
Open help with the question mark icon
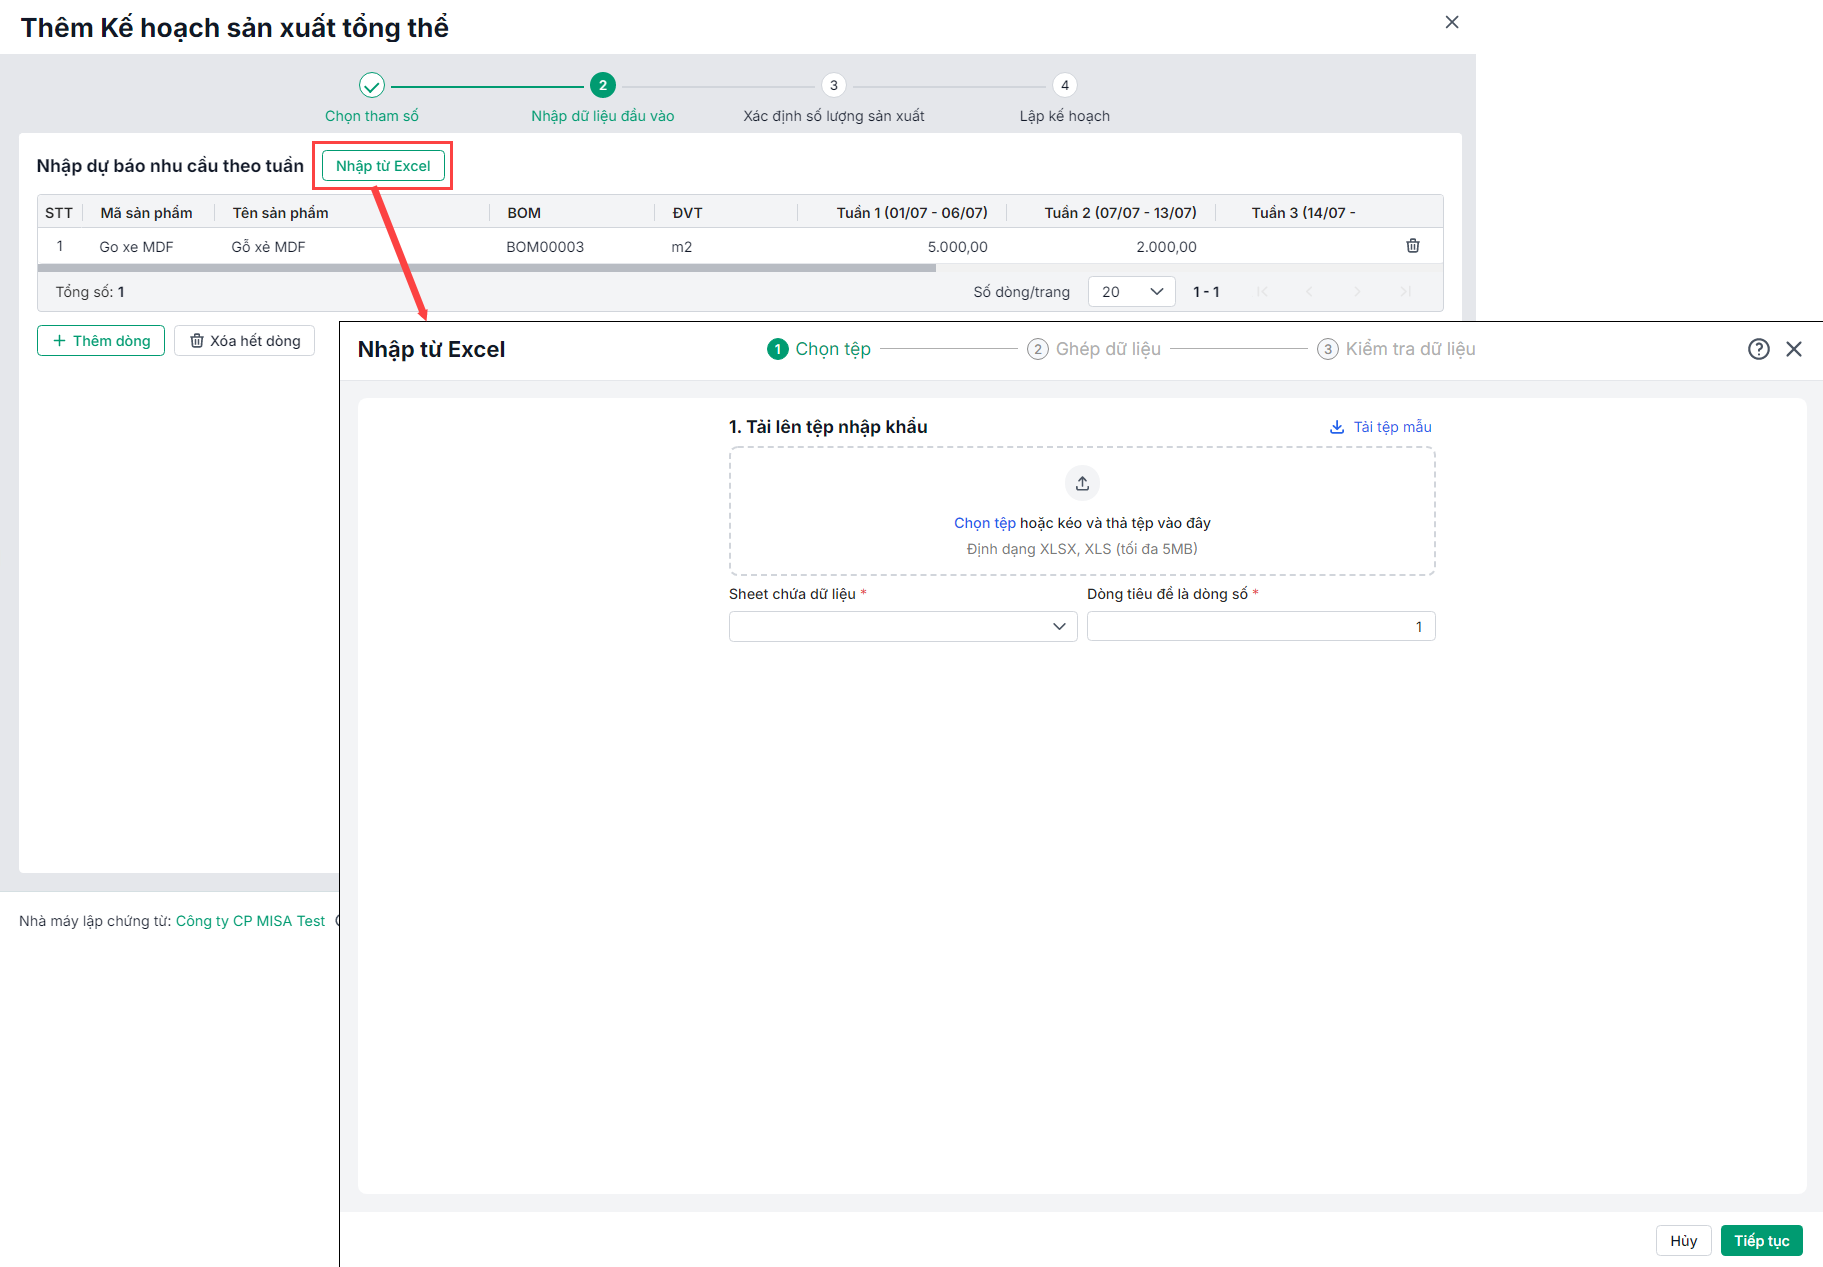[1758, 349]
